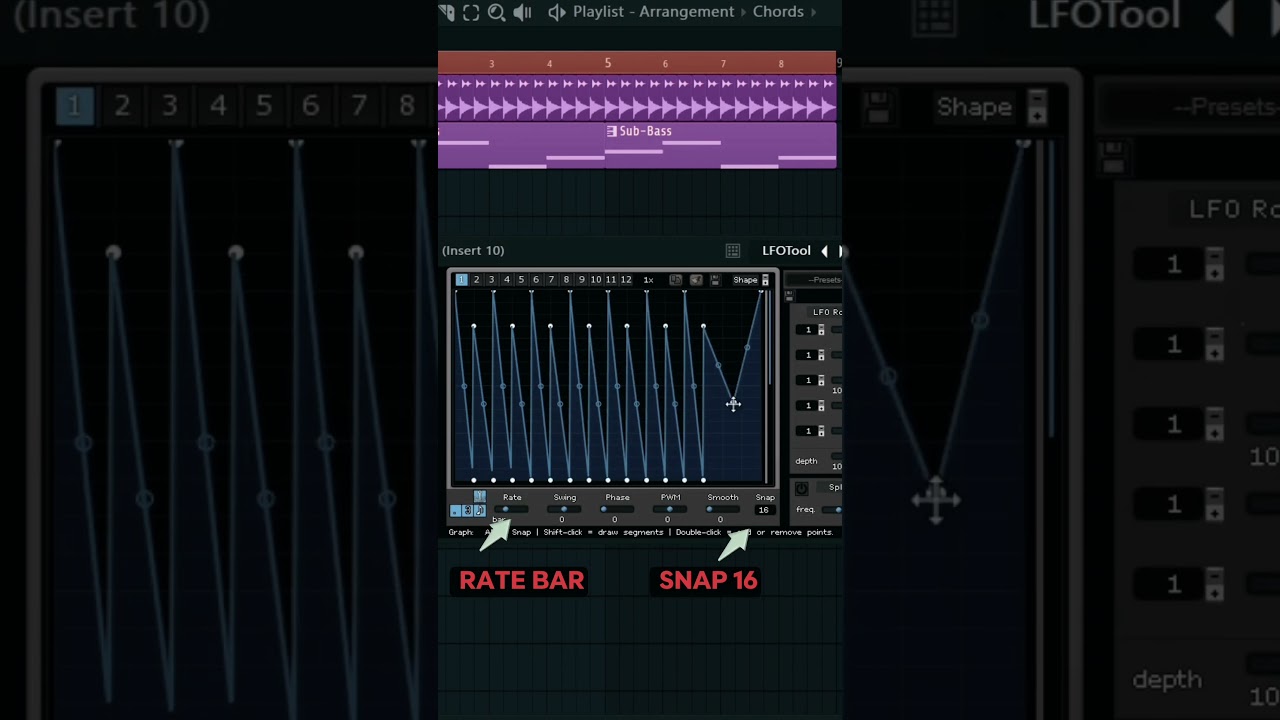
Task: Open the Chords pattern breadcrumb
Action: tap(778, 12)
